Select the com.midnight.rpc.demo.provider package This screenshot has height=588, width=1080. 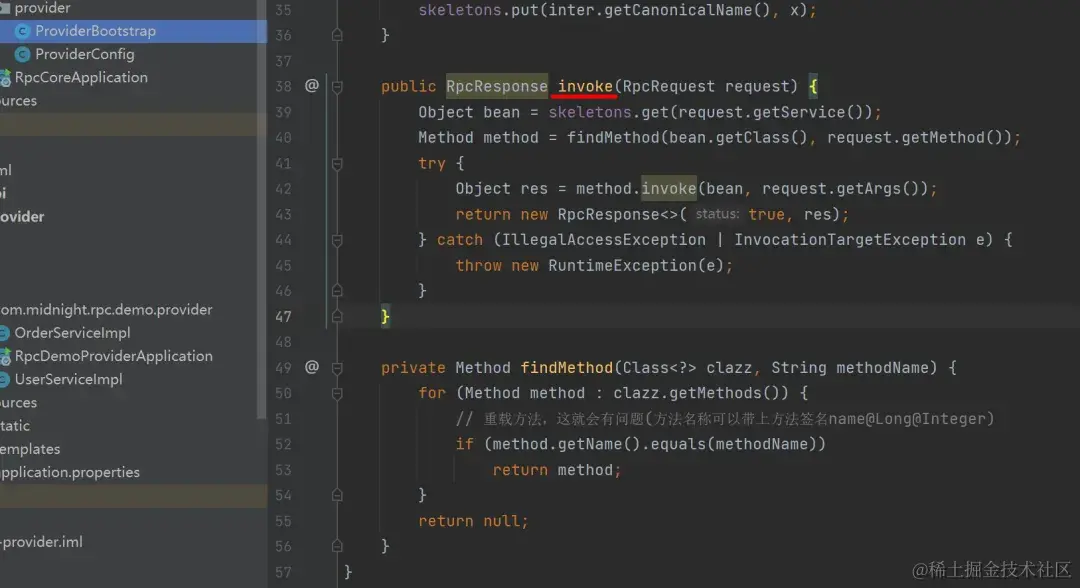point(106,310)
